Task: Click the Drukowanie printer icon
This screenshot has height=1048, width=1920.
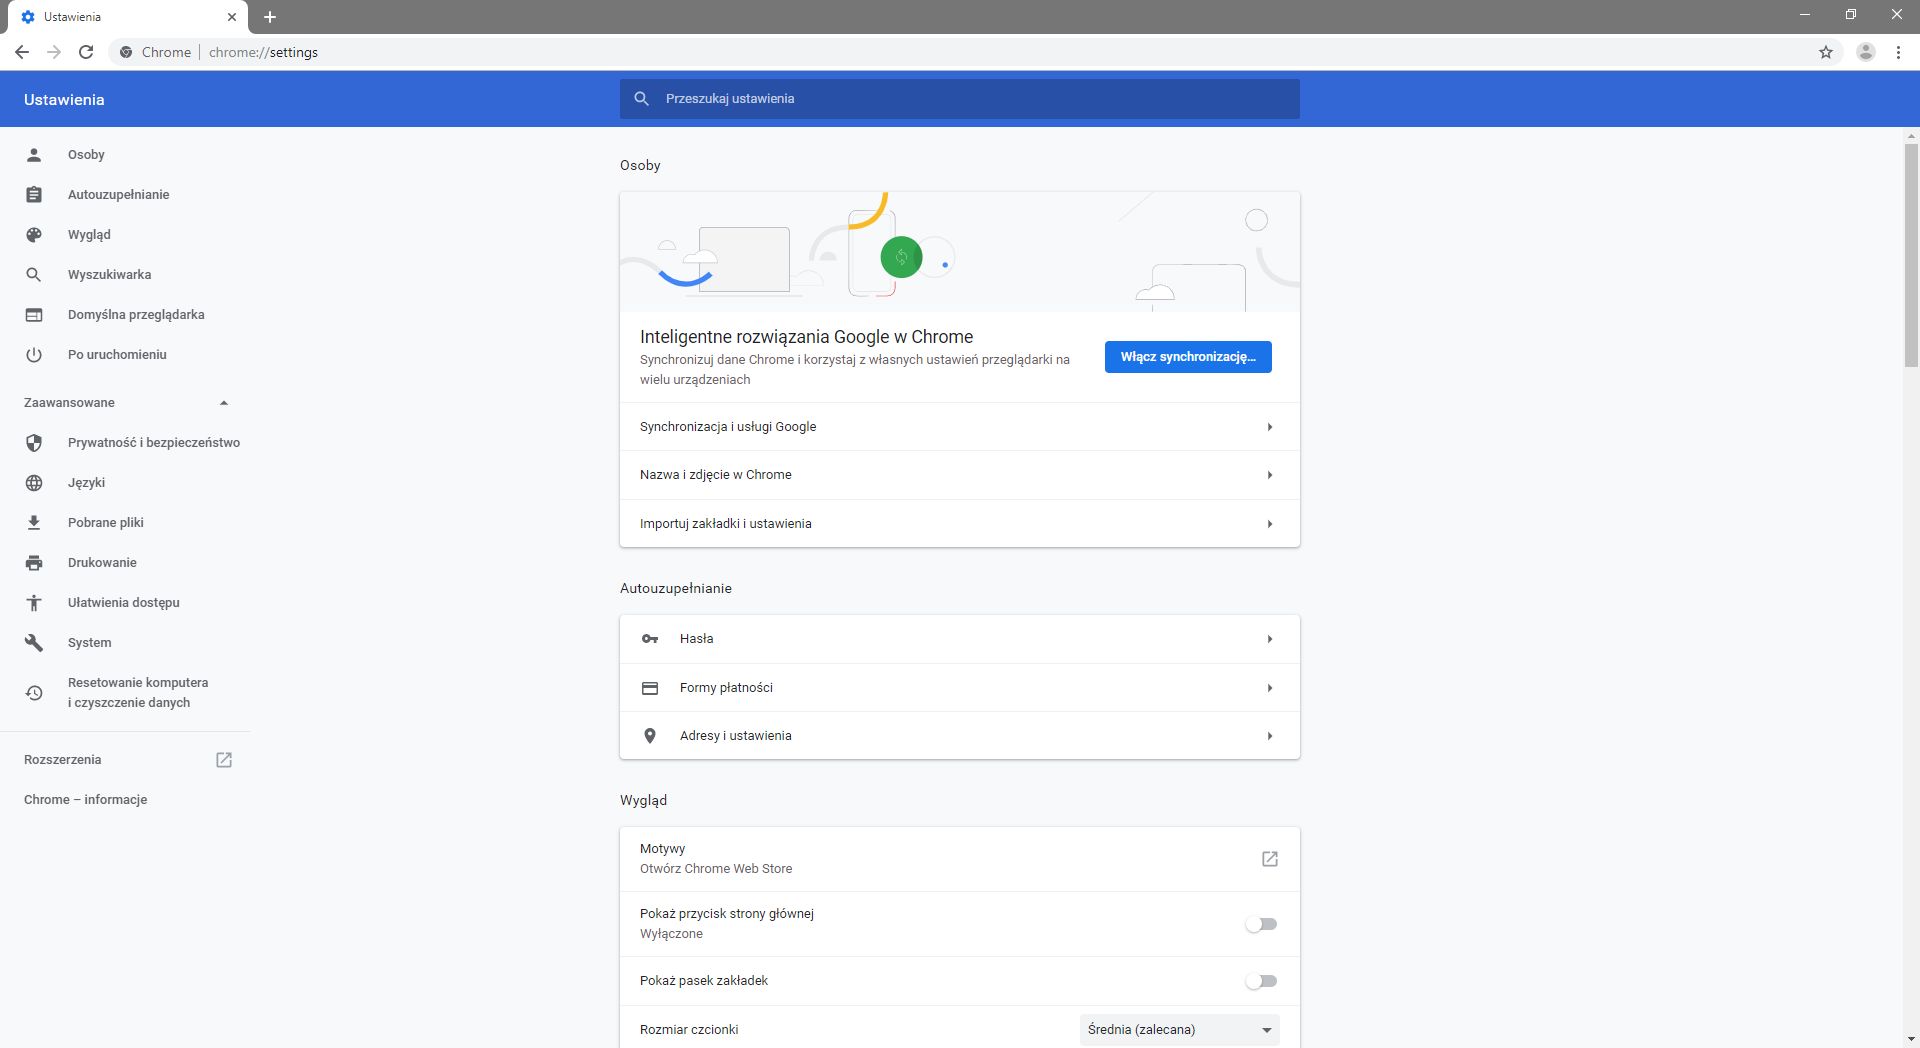Action: (x=34, y=562)
